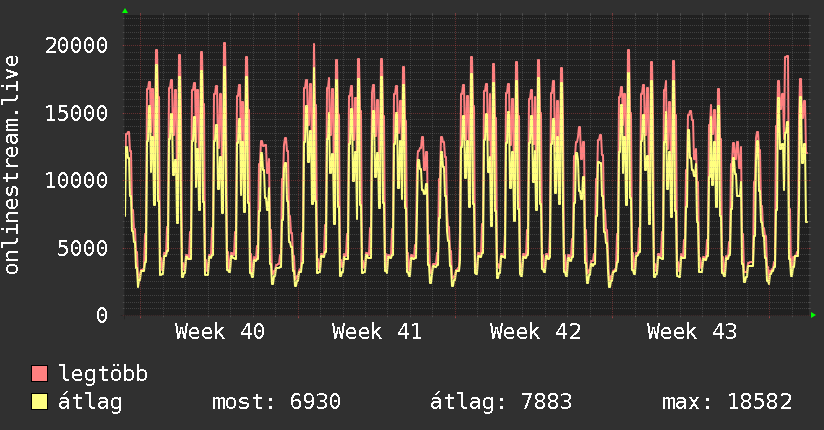Click the 20000 y-axis tick label

pos(78,45)
